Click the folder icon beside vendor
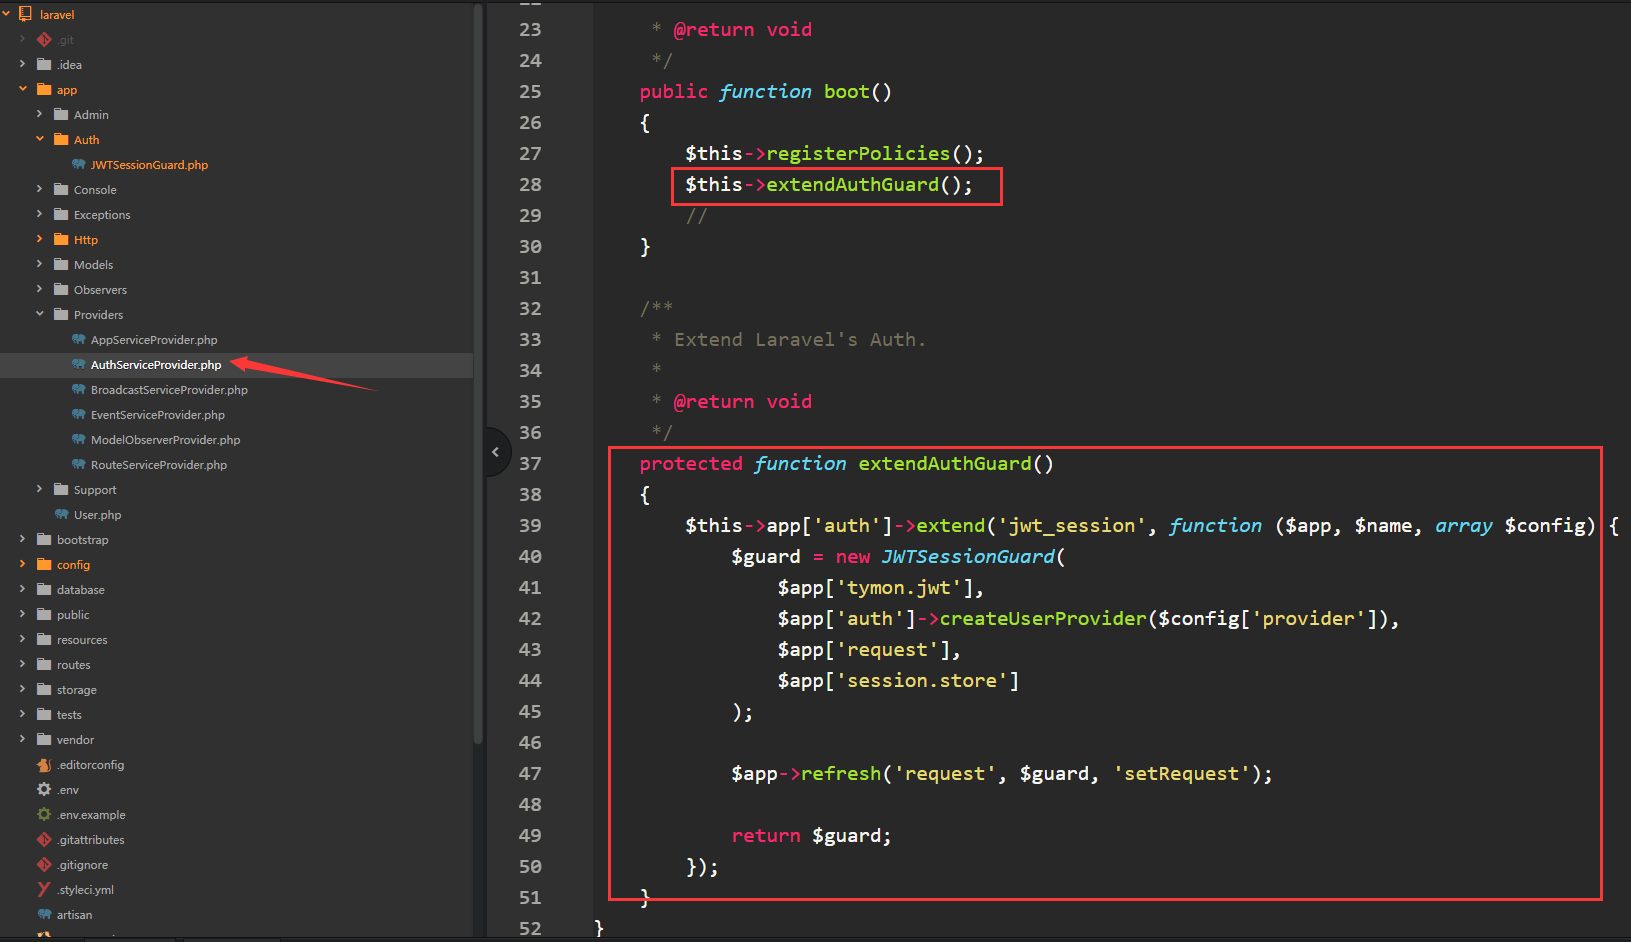 click(x=44, y=739)
